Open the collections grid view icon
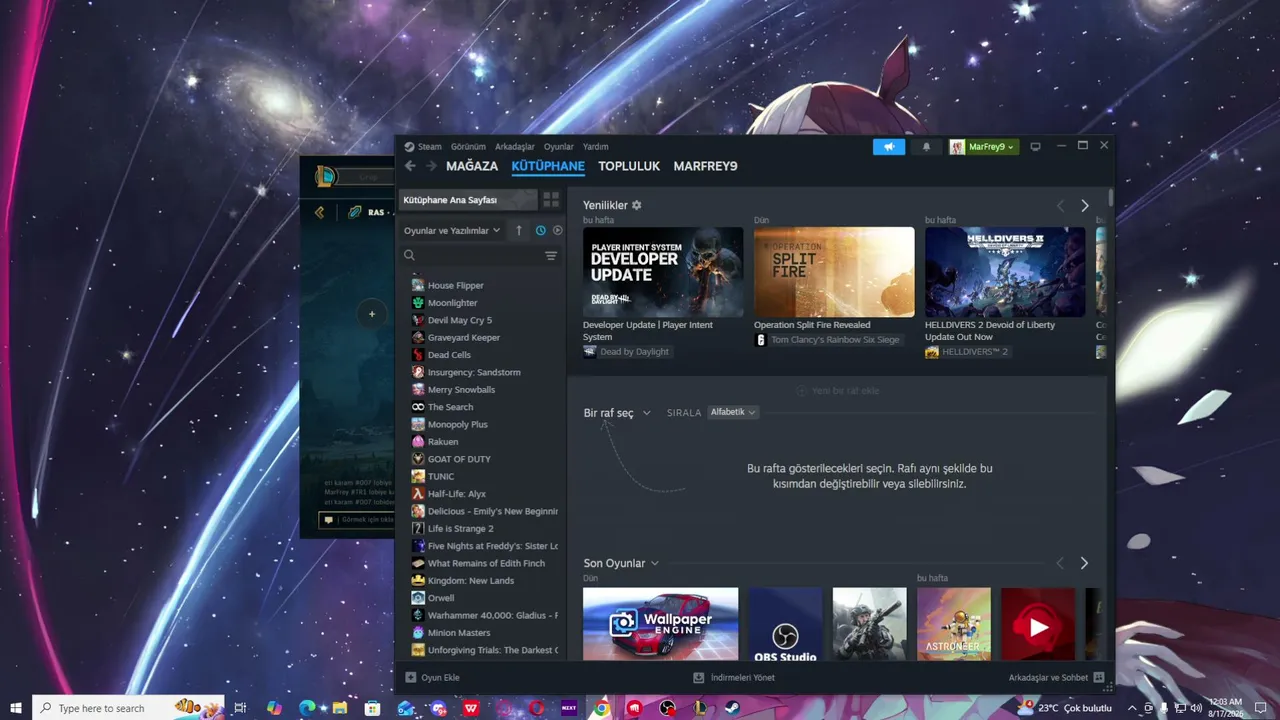The width and height of the screenshot is (1280, 720). tap(551, 200)
